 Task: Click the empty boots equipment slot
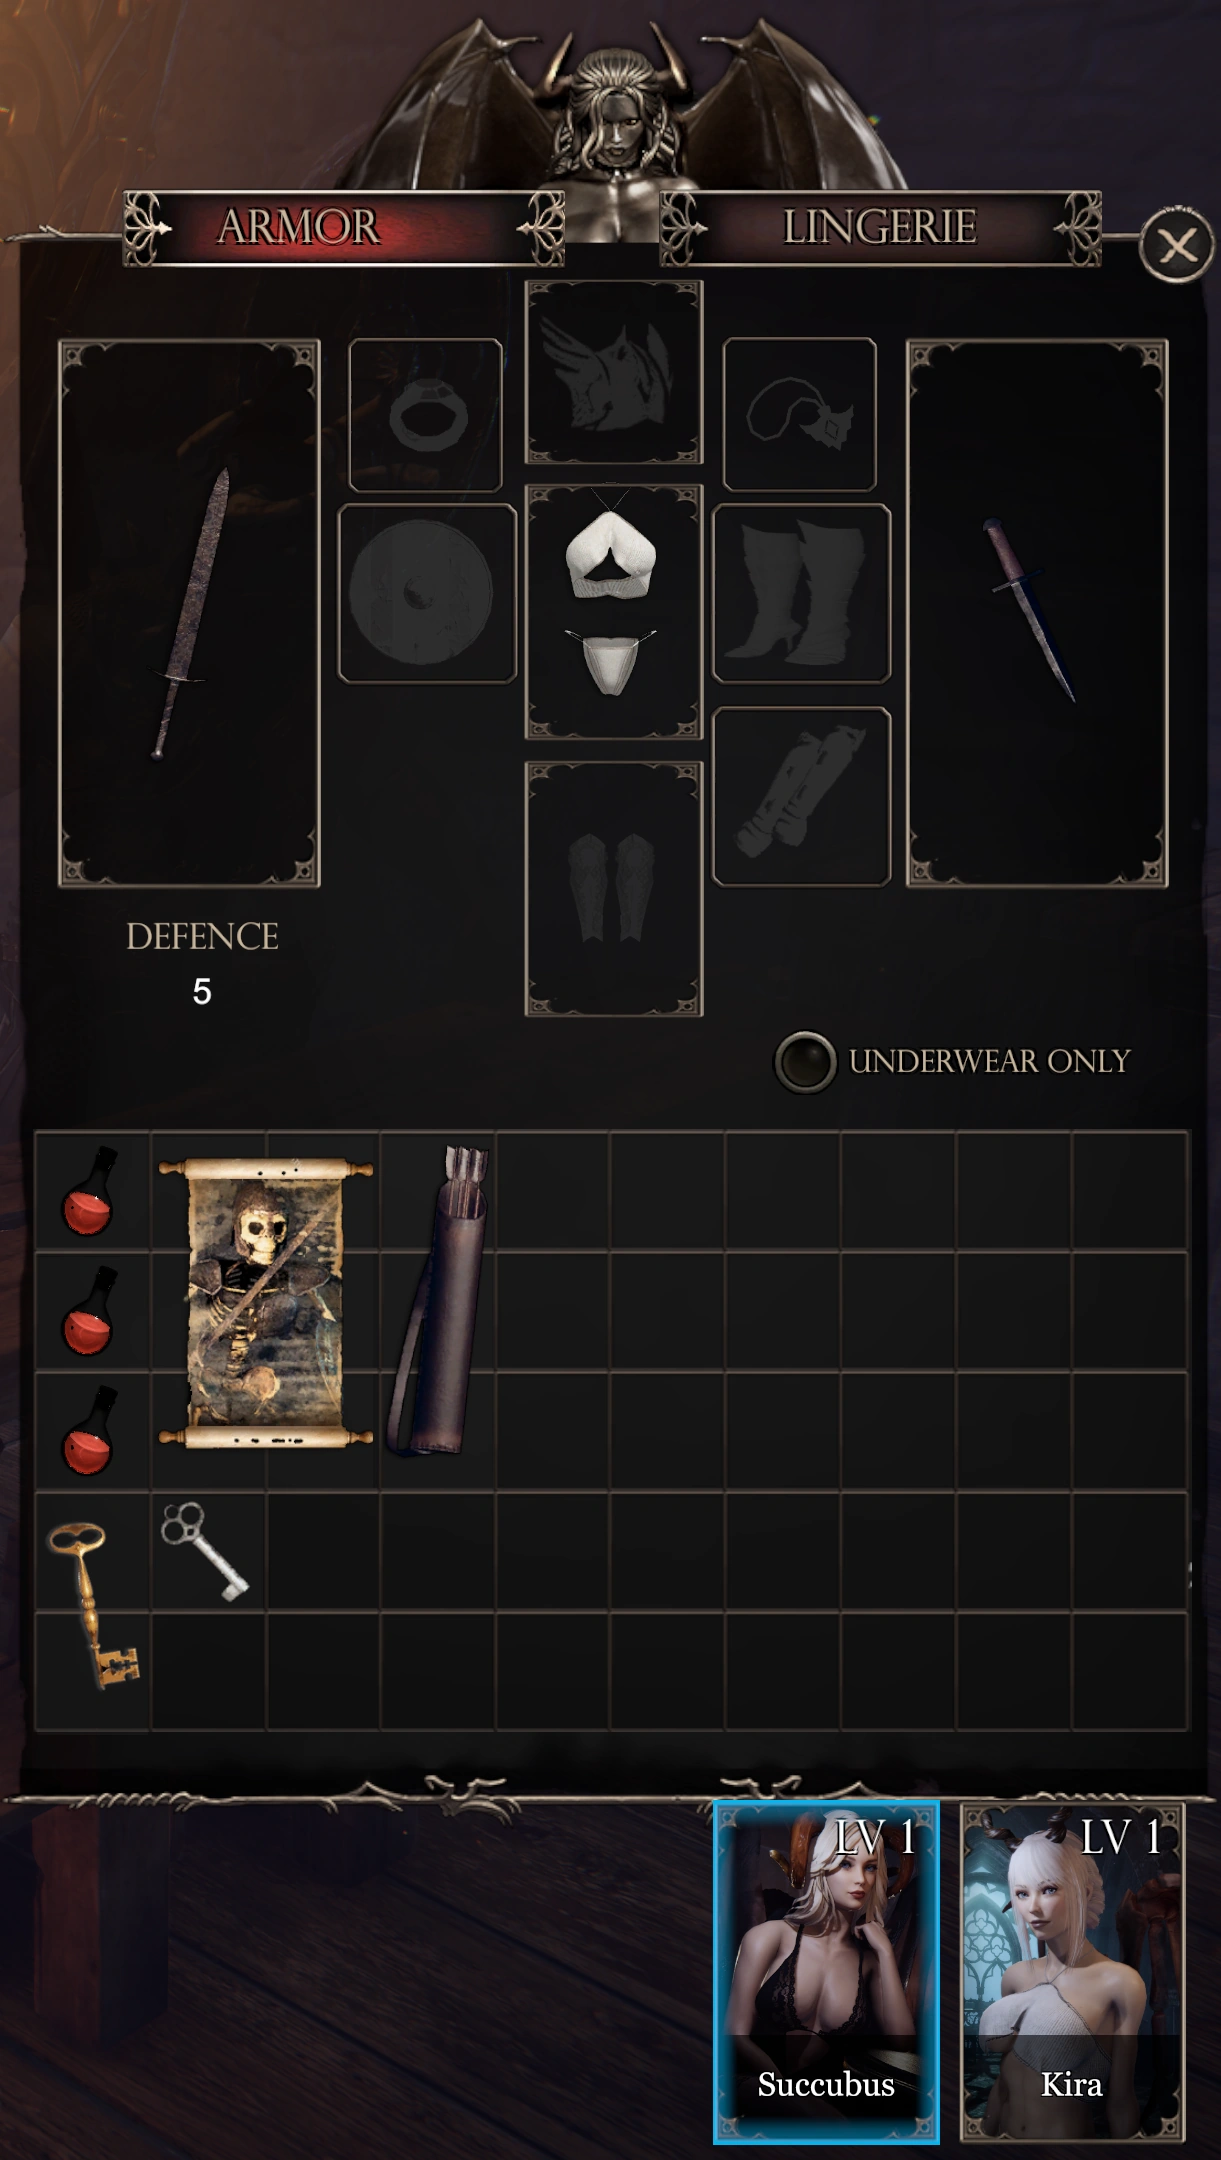click(x=801, y=594)
